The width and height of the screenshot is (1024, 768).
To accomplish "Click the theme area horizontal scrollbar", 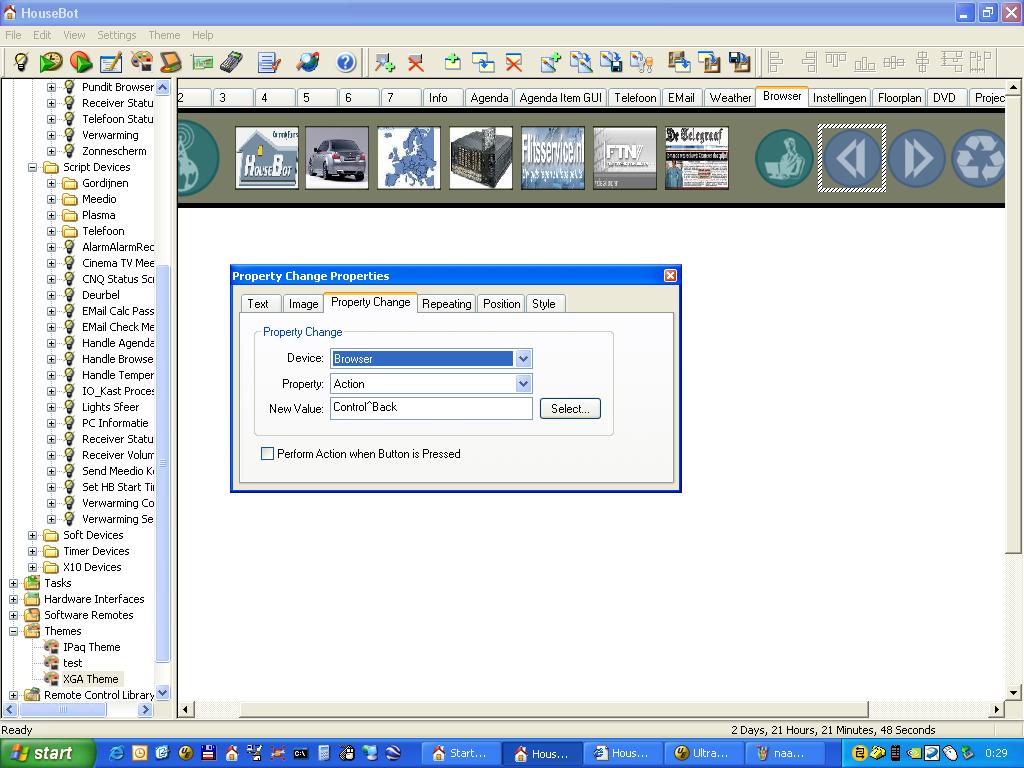I will tap(554, 709).
